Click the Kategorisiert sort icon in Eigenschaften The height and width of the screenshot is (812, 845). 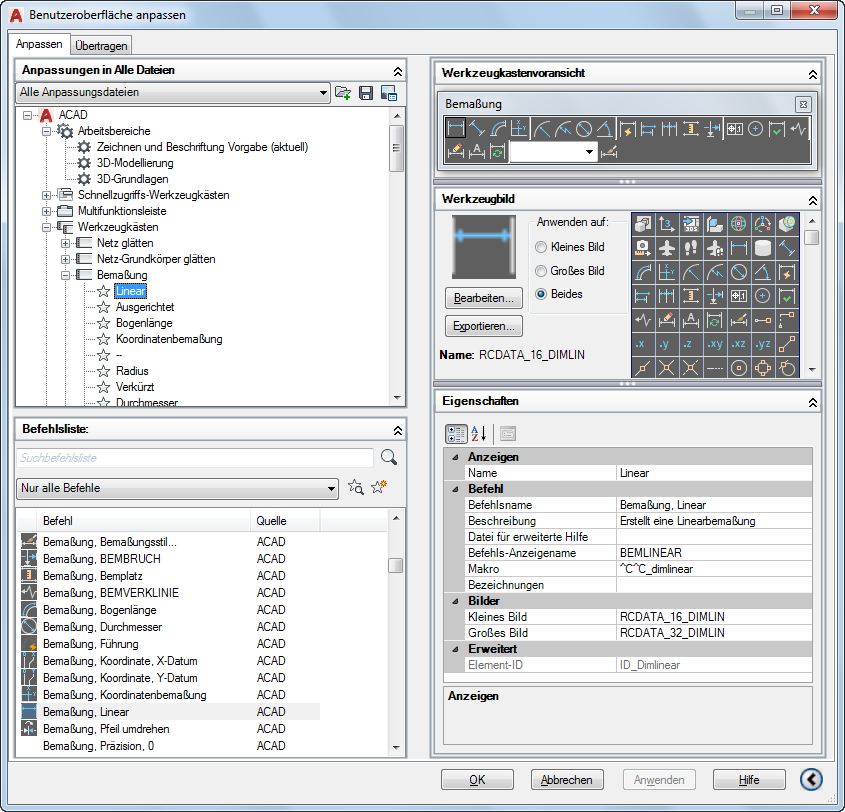click(455, 434)
